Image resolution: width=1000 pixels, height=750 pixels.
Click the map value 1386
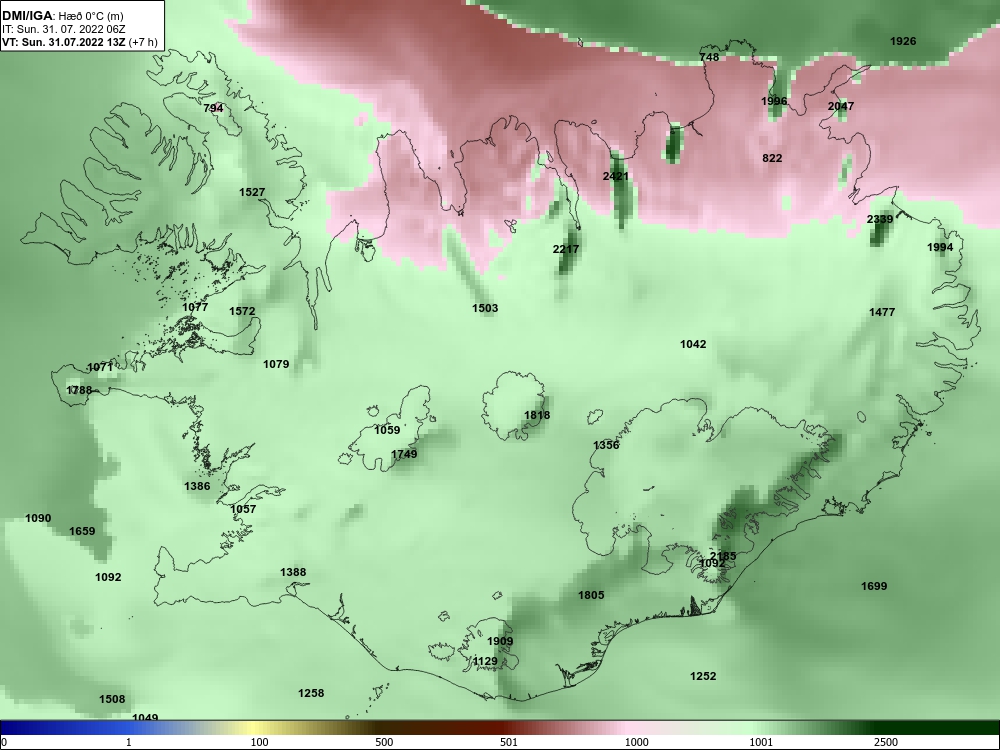pyautogui.click(x=197, y=486)
